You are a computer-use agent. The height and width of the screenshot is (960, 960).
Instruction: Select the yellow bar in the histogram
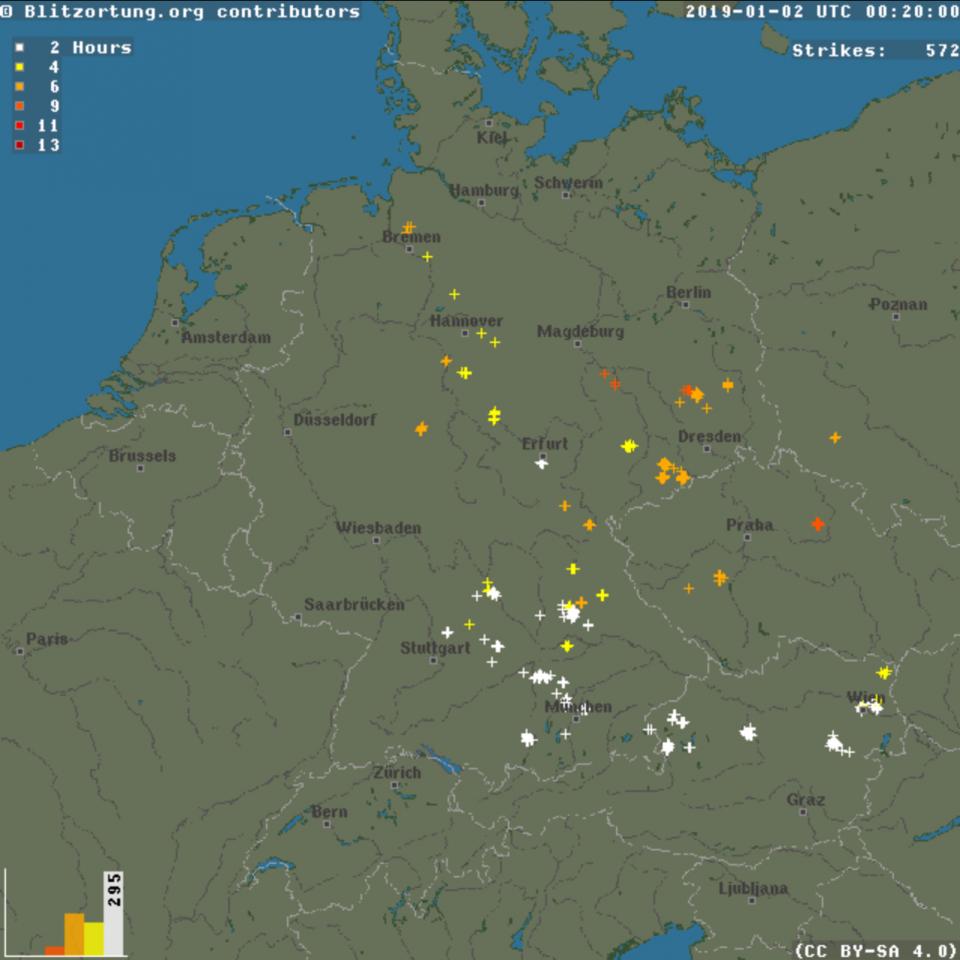click(x=94, y=937)
